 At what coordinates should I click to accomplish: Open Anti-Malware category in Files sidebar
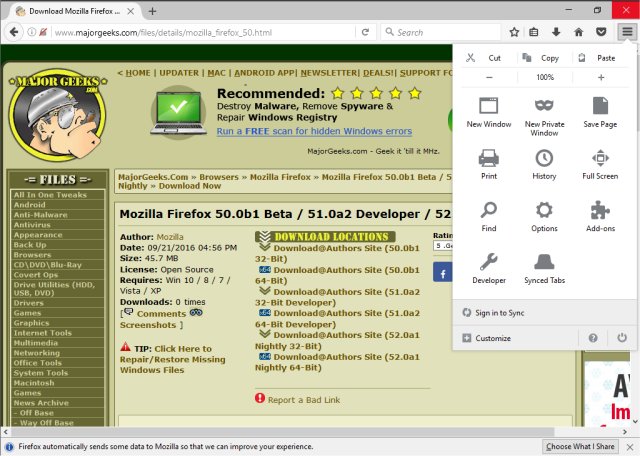tap(40, 215)
